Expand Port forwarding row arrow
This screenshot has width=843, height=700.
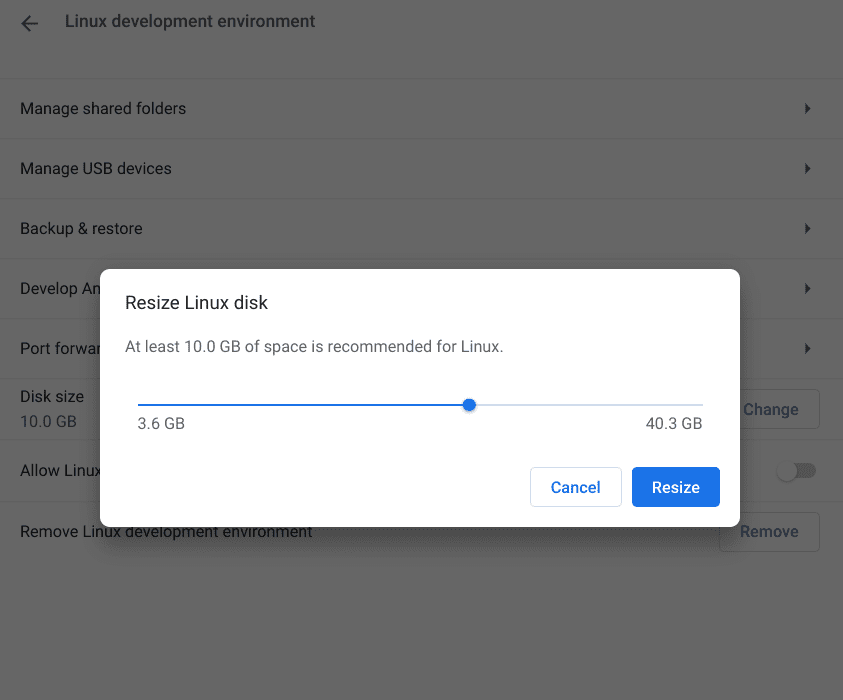pyautogui.click(x=808, y=348)
